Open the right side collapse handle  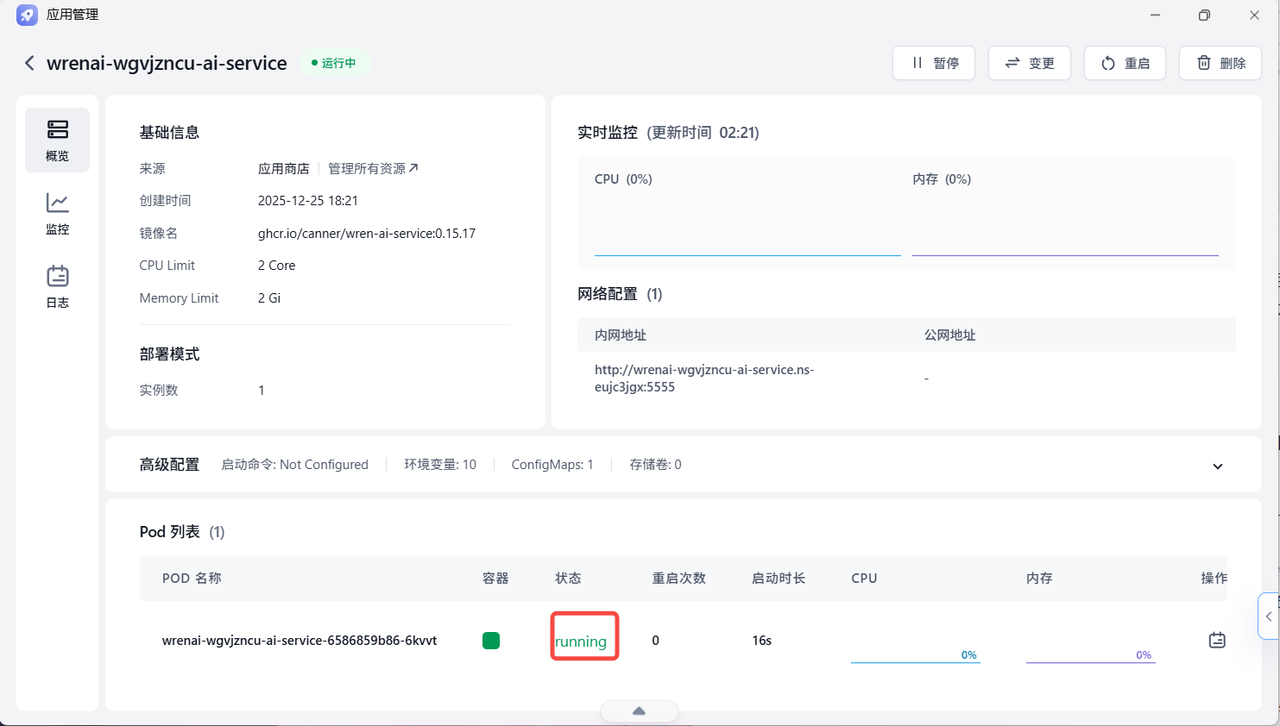1269,616
